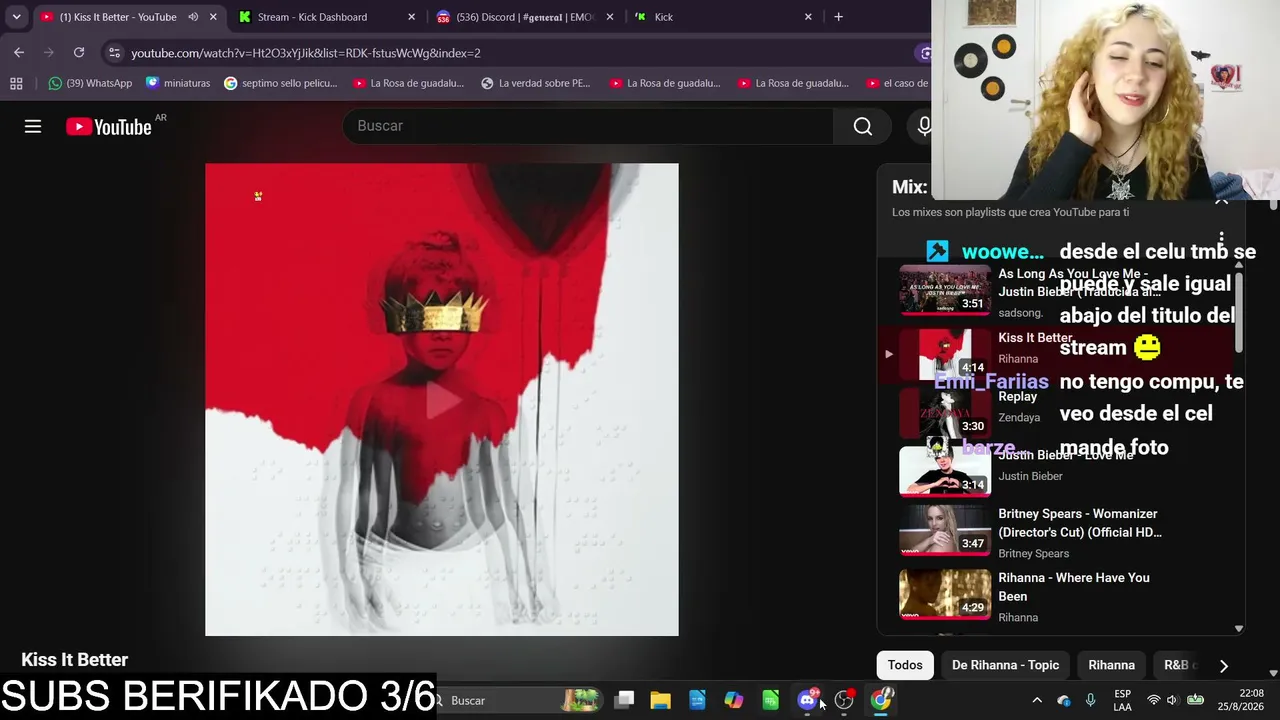The width and height of the screenshot is (1280, 720).
Task: Open the OneDrive cloud tray icon
Action: 1063,700
